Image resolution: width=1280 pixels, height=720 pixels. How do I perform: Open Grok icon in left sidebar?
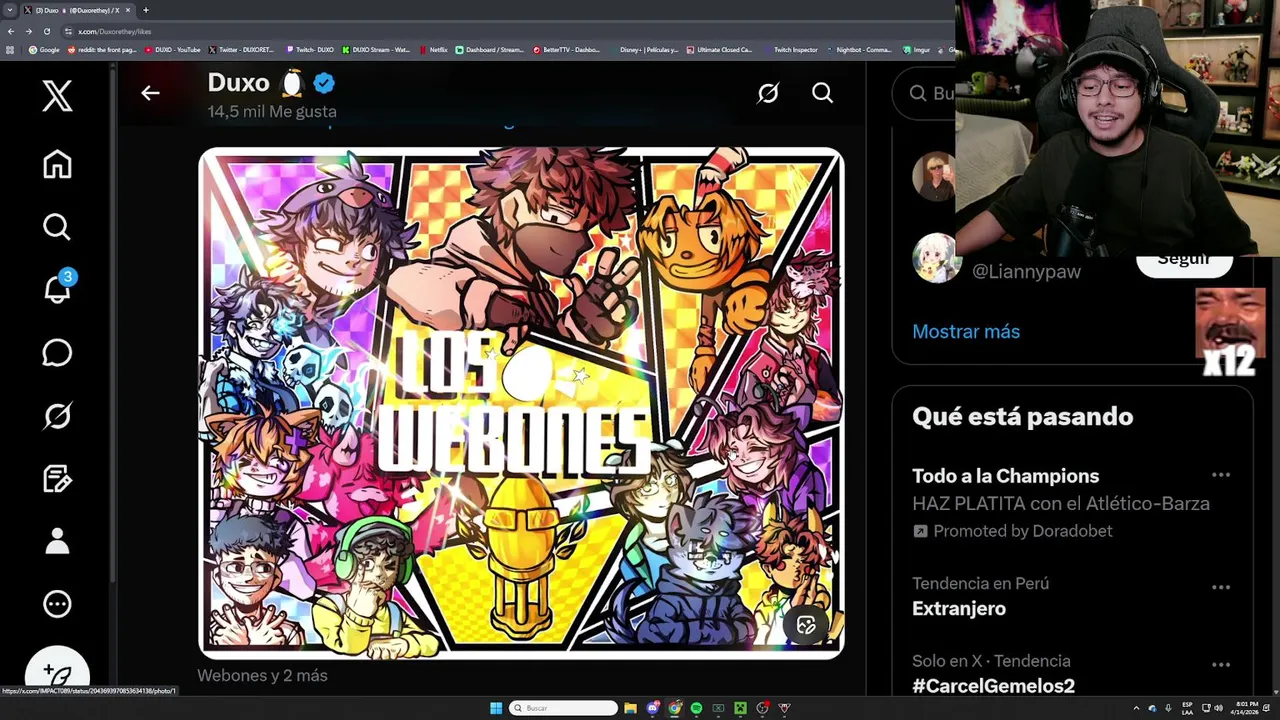[x=57, y=416]
